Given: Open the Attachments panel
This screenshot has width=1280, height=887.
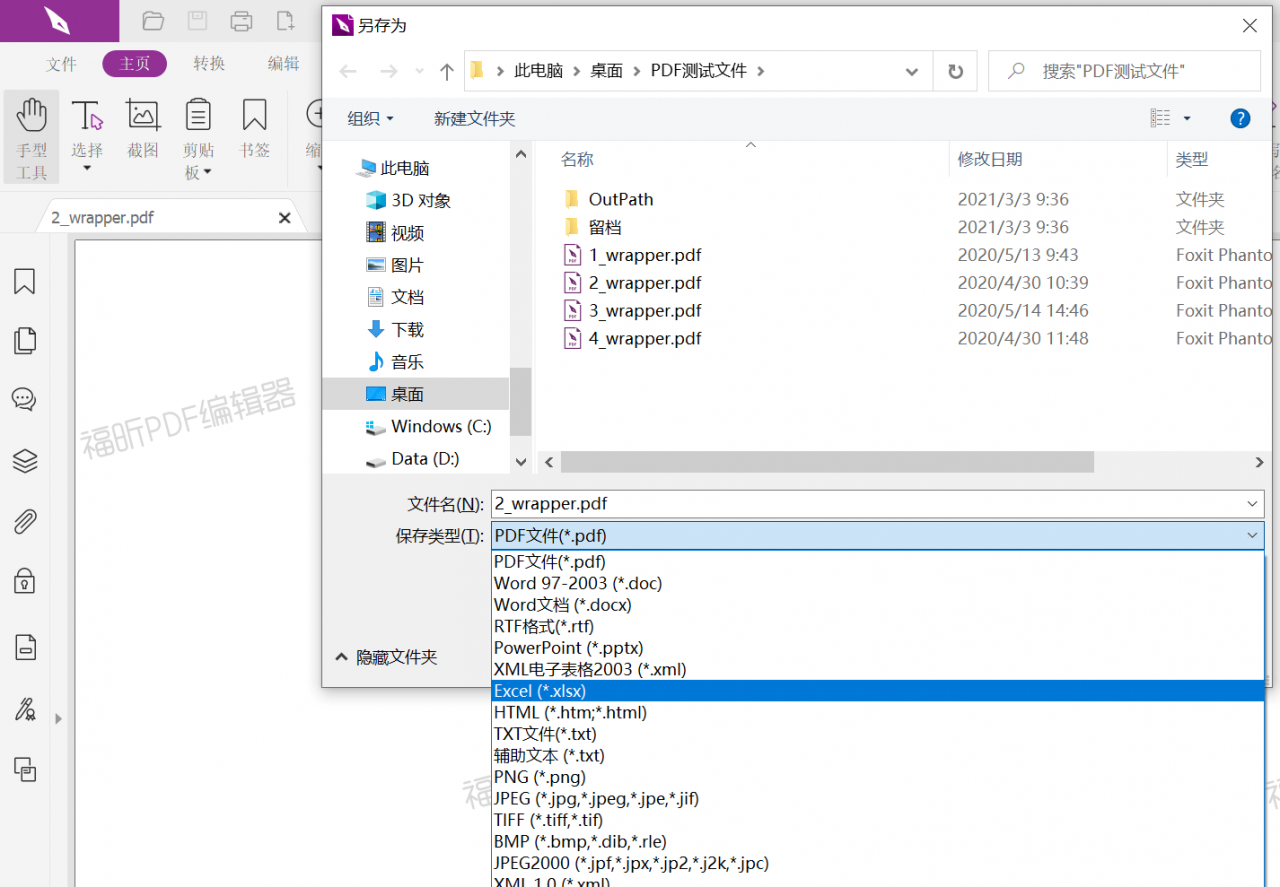Looking at the screenshot, I should (23, 521).
